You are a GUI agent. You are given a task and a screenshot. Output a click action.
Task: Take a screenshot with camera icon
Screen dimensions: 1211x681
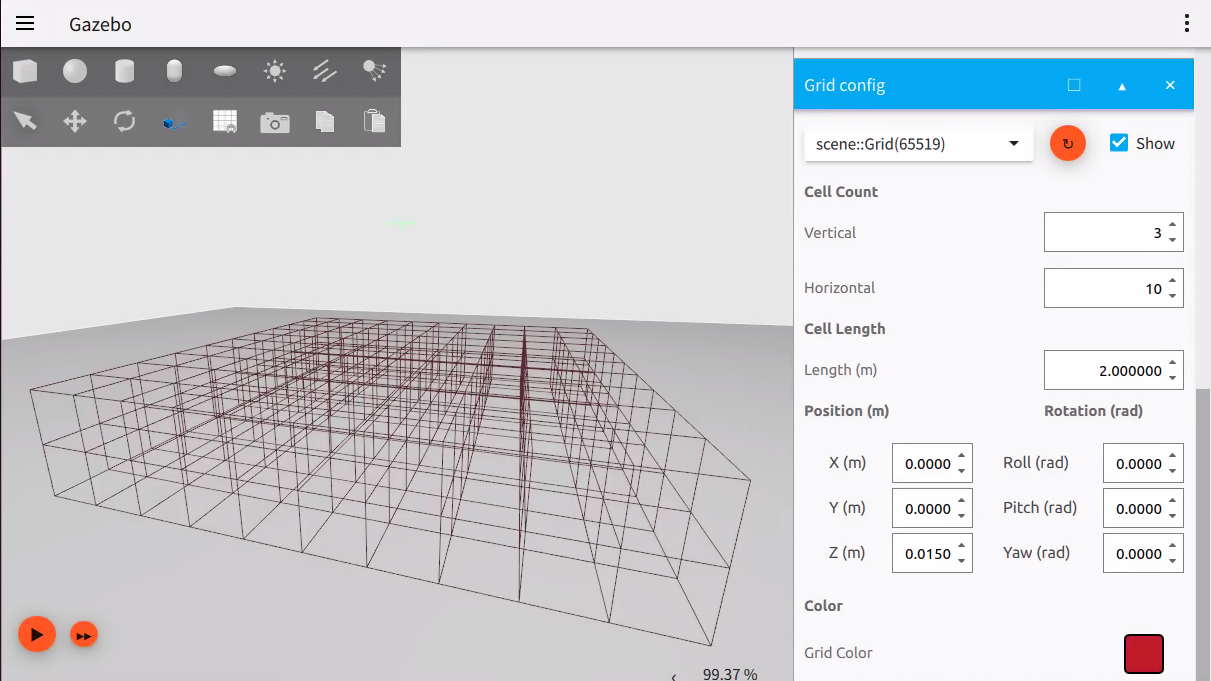[x=275, y=122]
